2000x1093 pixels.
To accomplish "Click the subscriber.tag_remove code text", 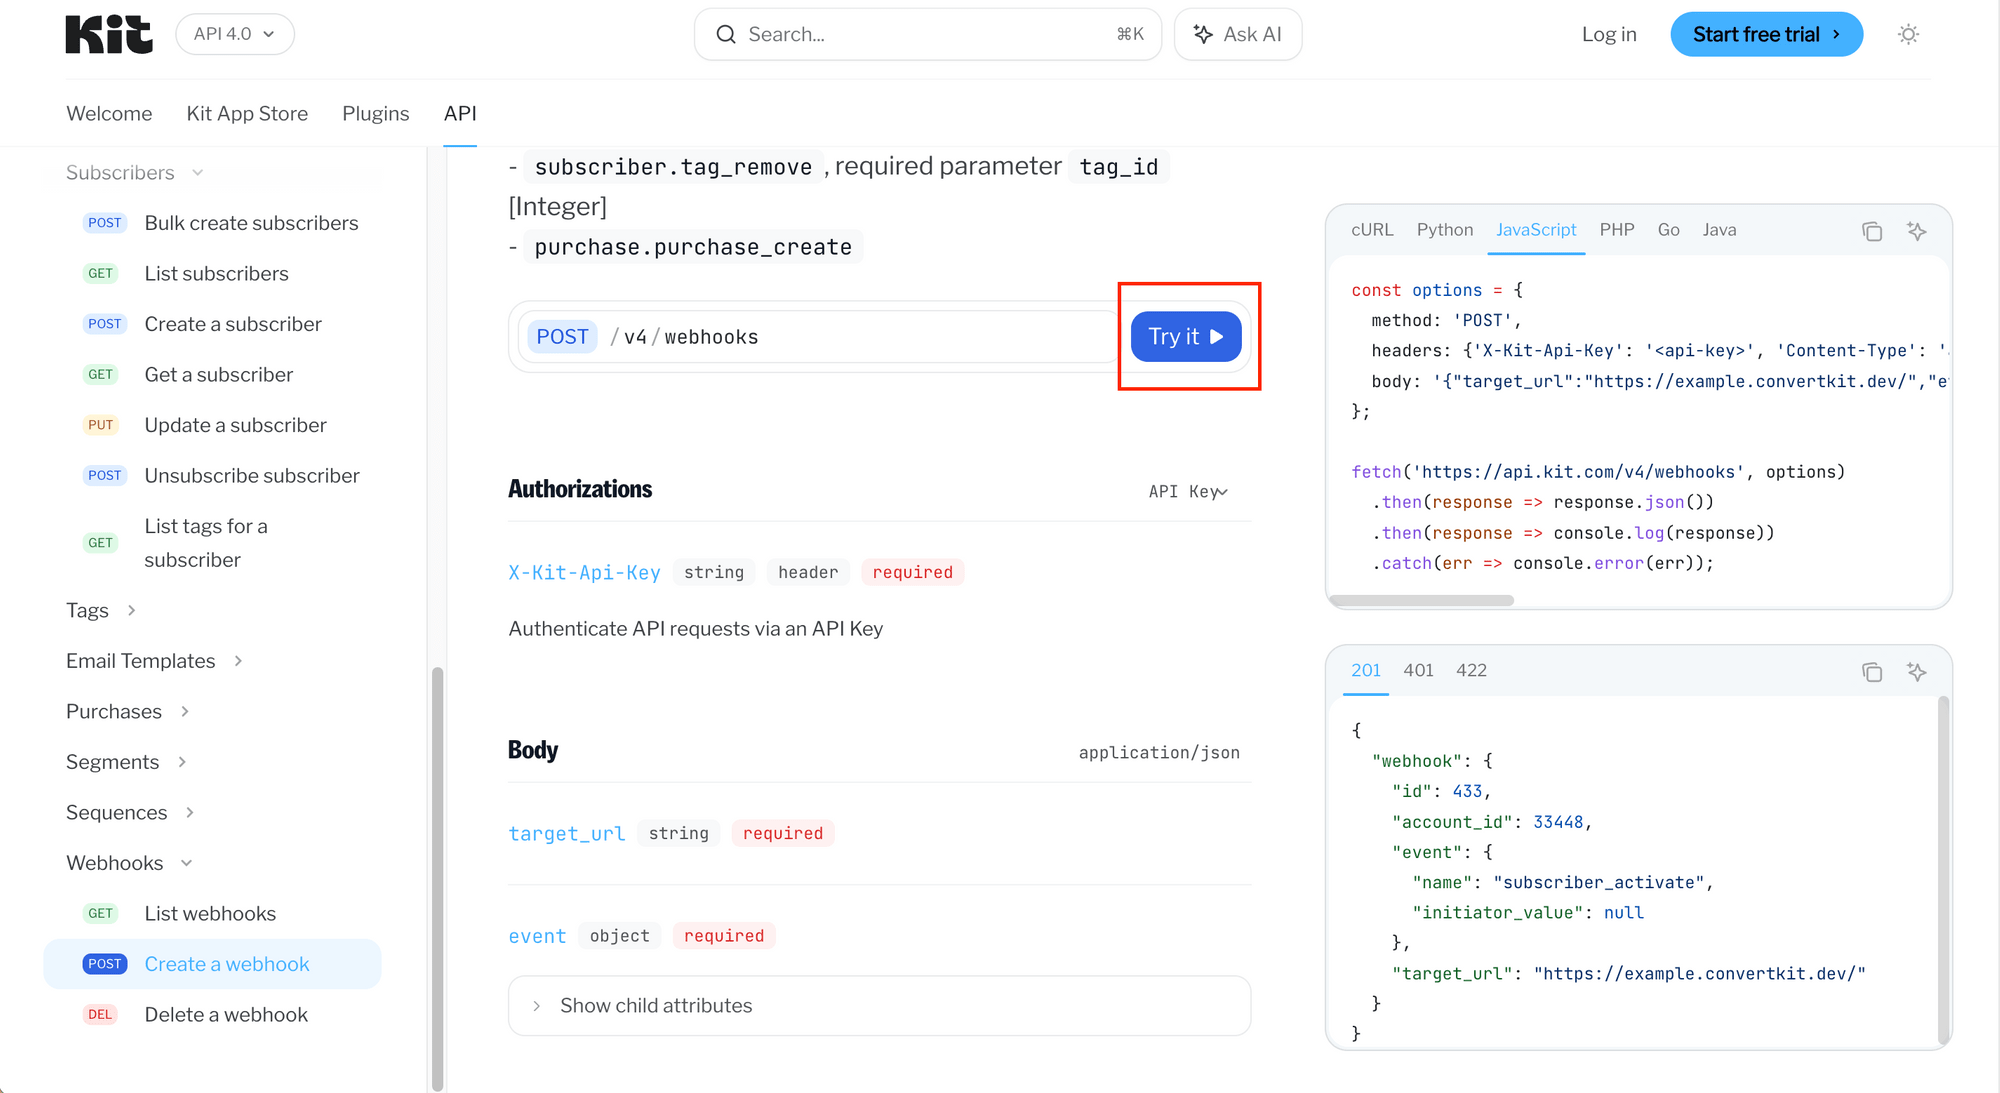I will pyautogui.click(x=673, y=167).
